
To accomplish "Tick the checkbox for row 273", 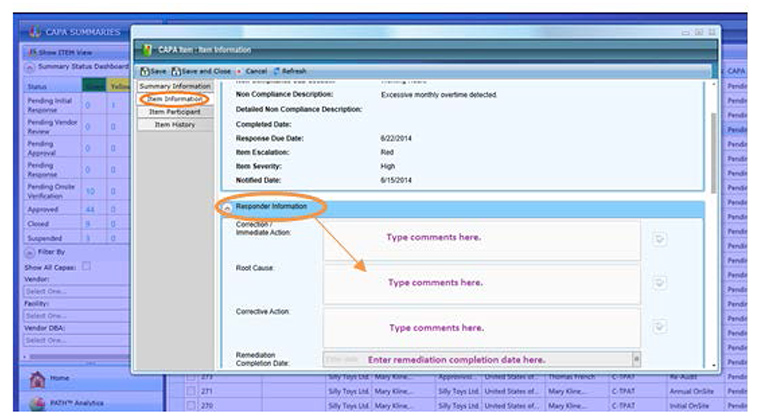I will pyautogui.click(x=191, y=376).
